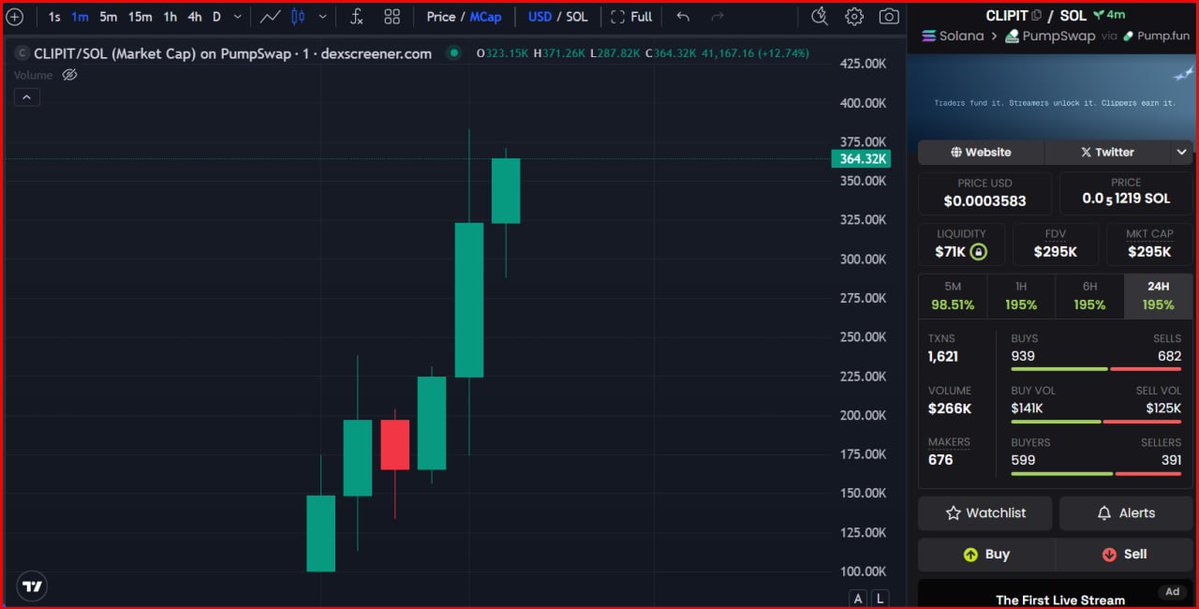Switch to the 5m timeframe
The height and width of the screenshot is (609, 1199).
(x=109, y=17)
